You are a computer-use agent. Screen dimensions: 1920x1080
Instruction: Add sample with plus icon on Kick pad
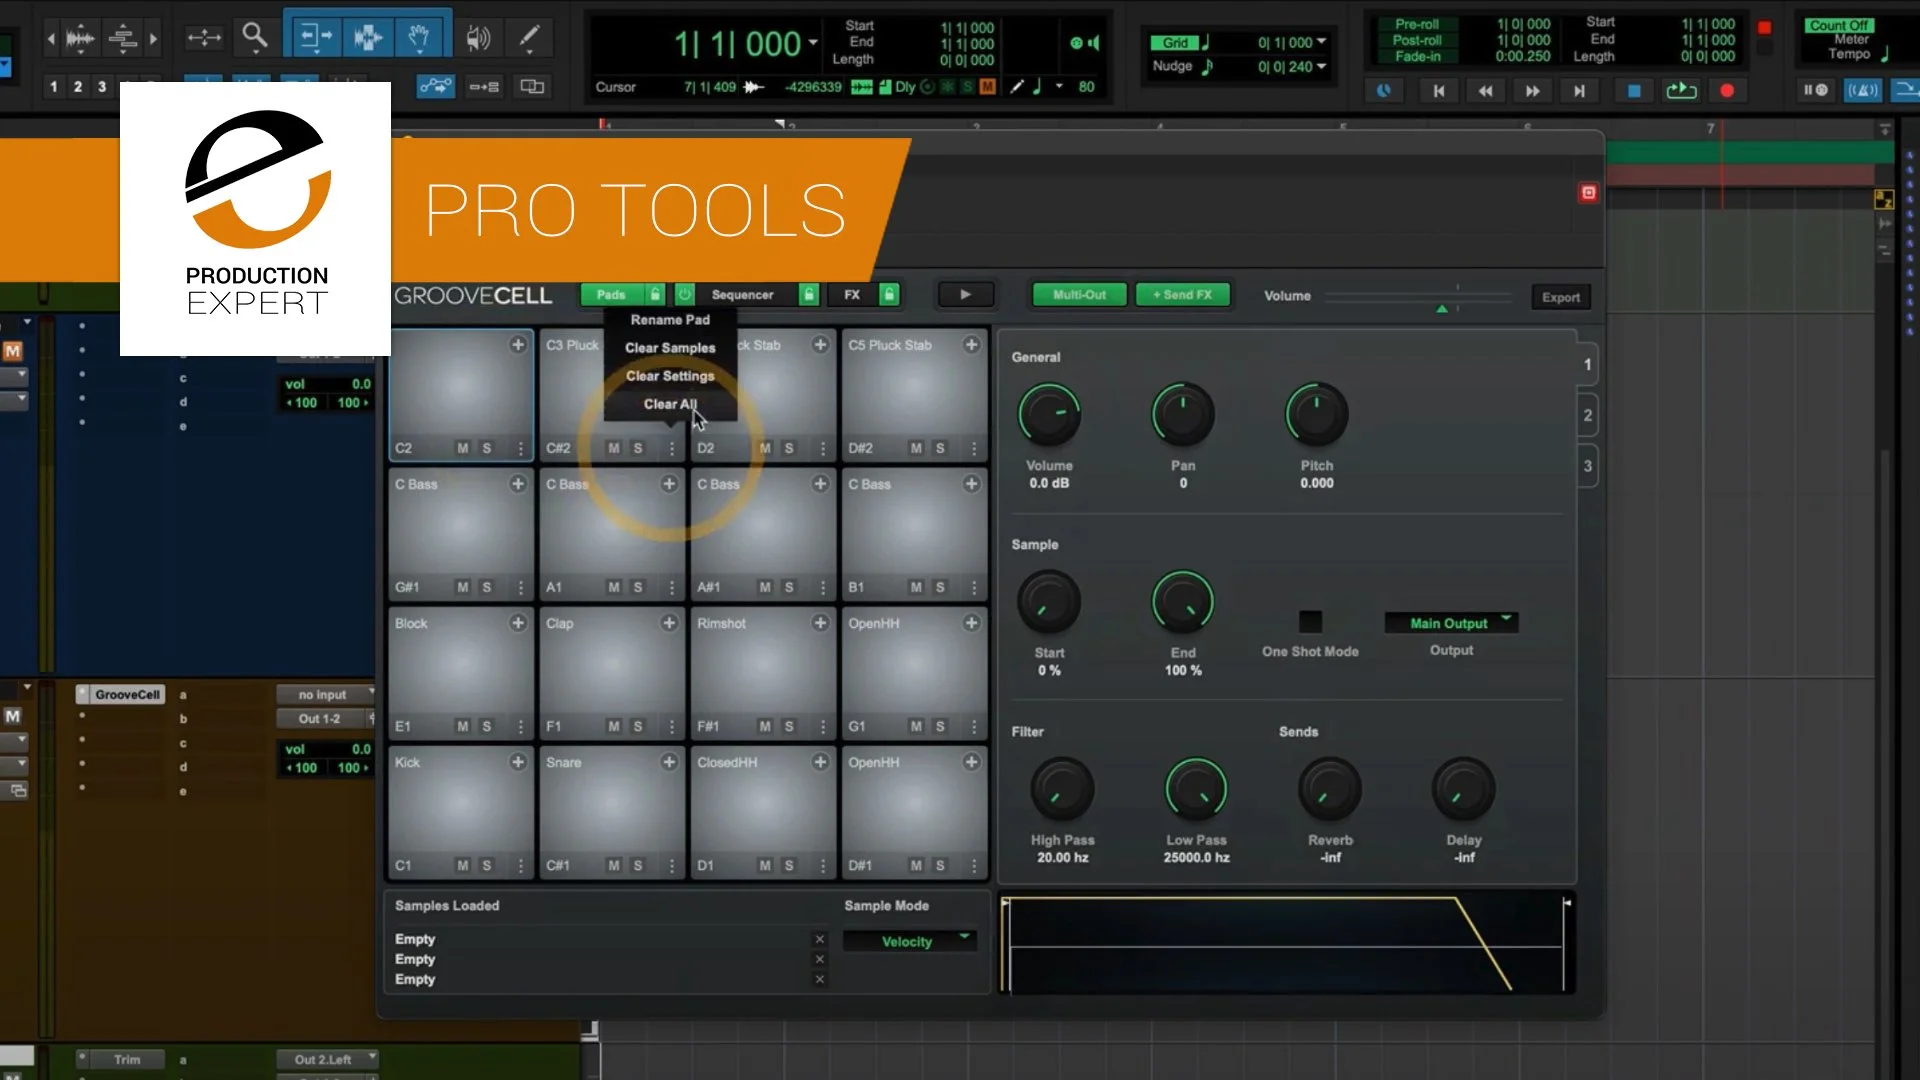click(x=518, y=762)
